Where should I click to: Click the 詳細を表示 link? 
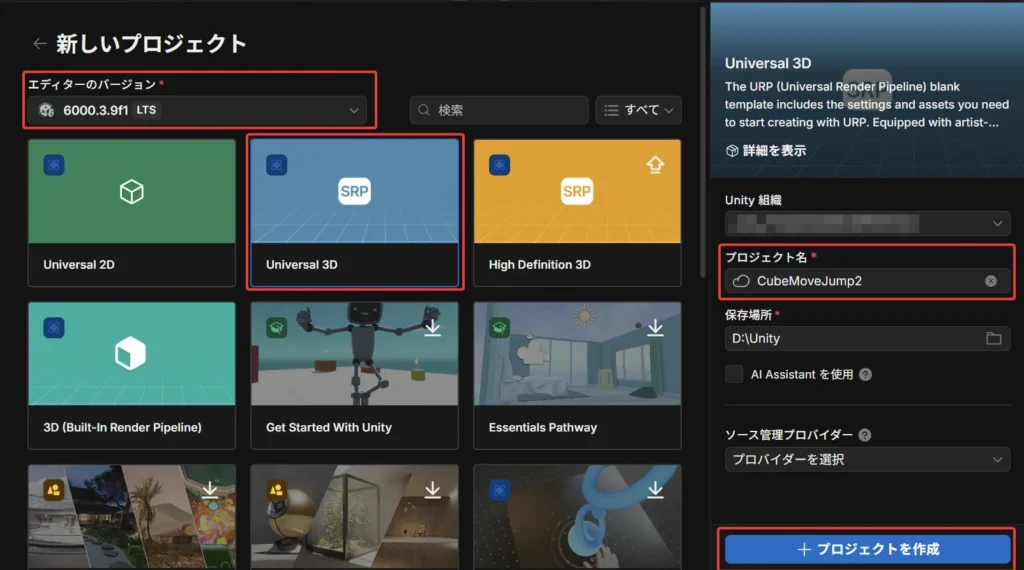click(x=766, y=151)
